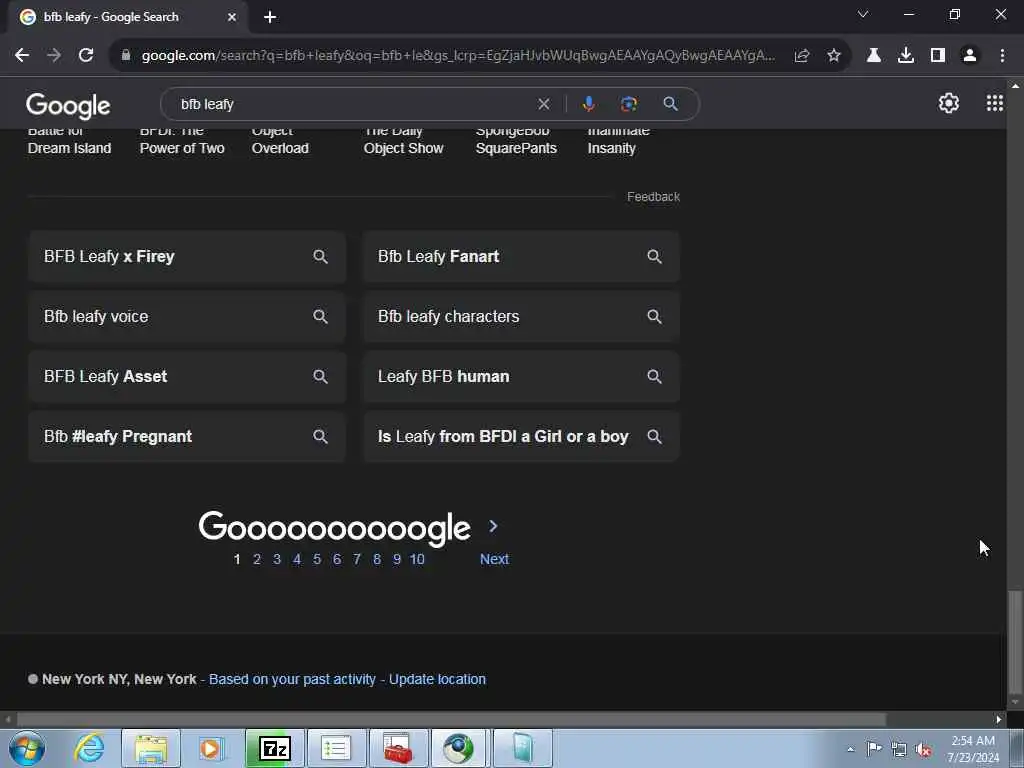1024x768 pixels.
Task: Click the Google logo to go home
Action: [68, 106]
